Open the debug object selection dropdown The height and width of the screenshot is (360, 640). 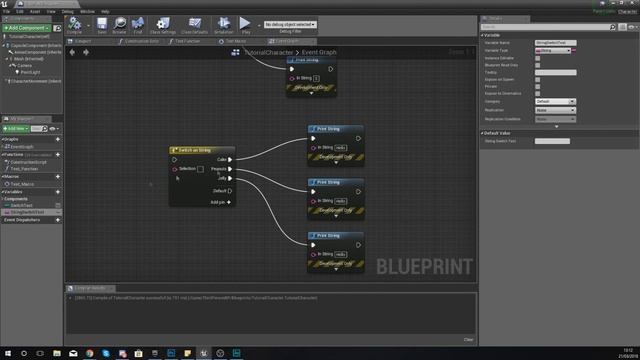[290, 25]
